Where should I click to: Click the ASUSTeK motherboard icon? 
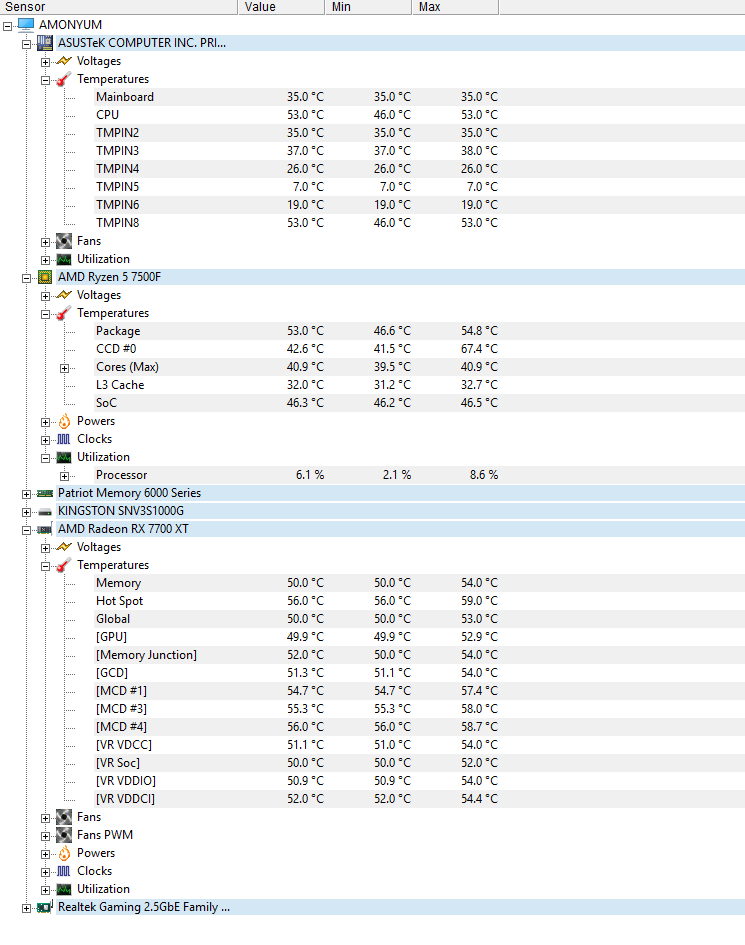tap(45, 43)
